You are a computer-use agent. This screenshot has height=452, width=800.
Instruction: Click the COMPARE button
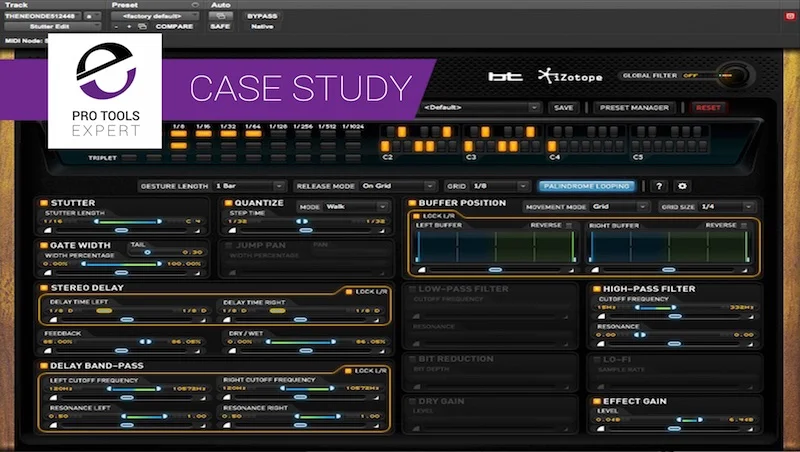[x=174, y=27]
